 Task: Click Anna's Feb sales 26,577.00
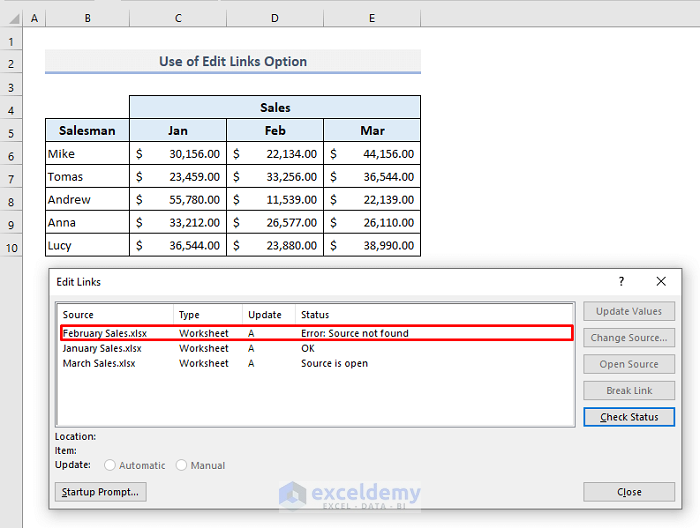[x=275, y=222]
